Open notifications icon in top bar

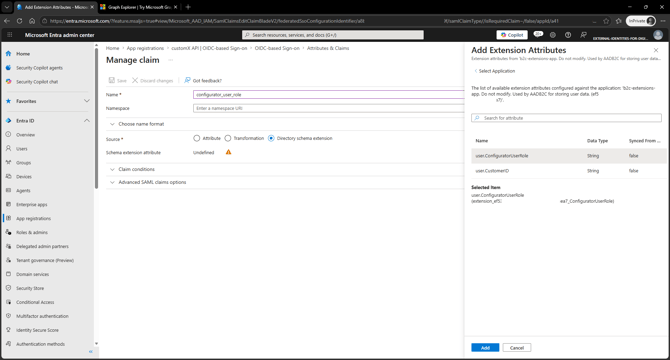coord(538,35)
